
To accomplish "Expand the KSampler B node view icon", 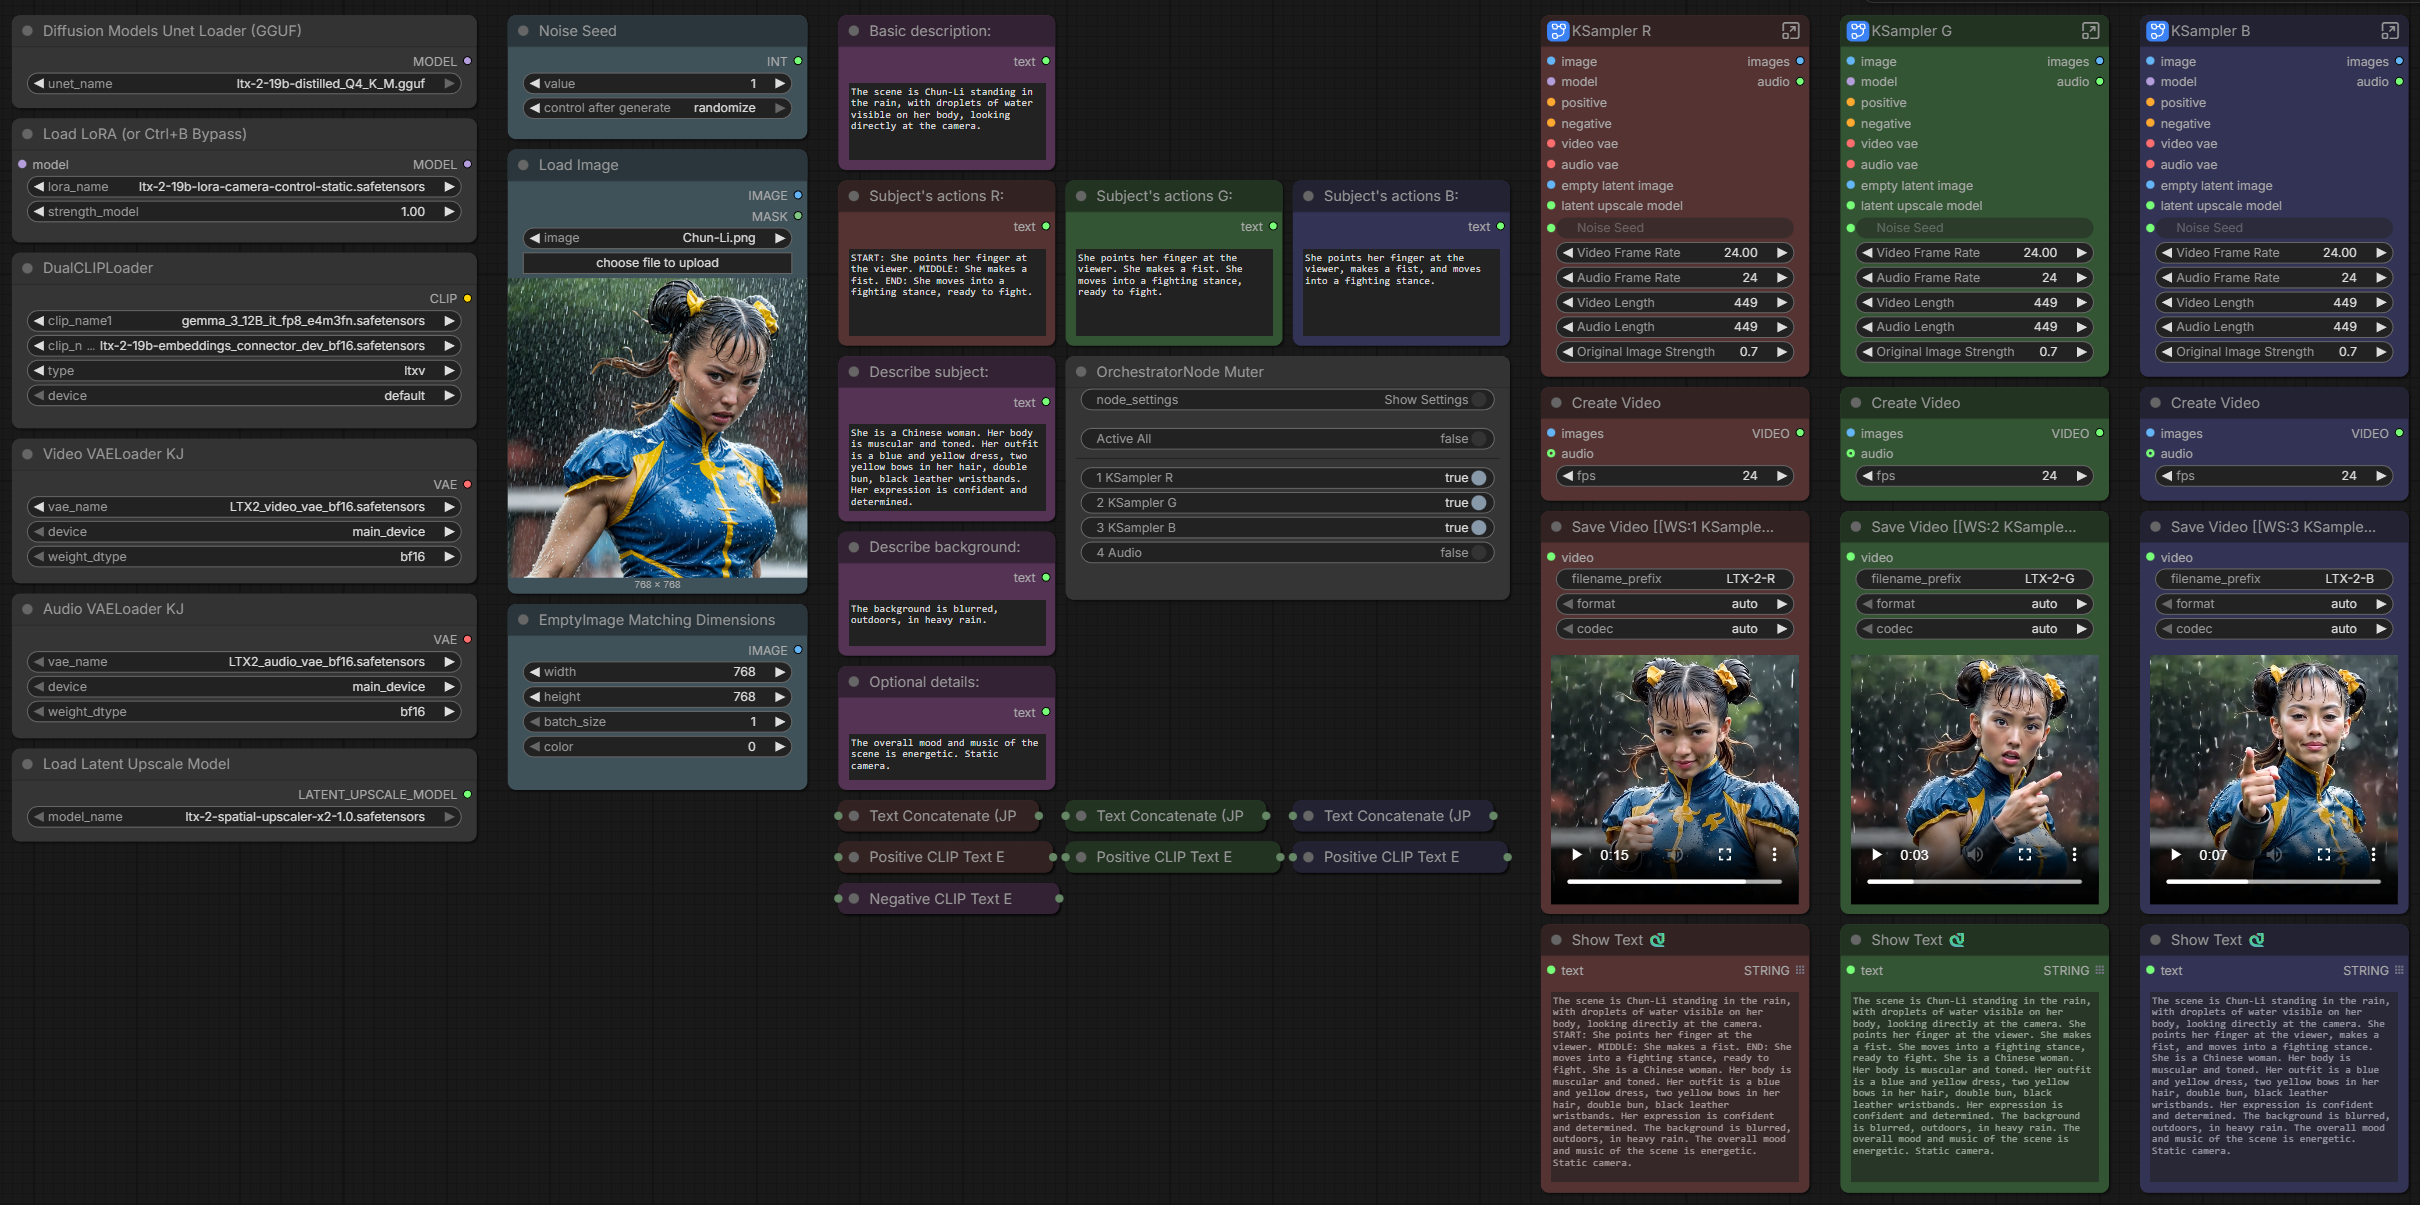I will pyautogui.click(x=2389, y=31).
